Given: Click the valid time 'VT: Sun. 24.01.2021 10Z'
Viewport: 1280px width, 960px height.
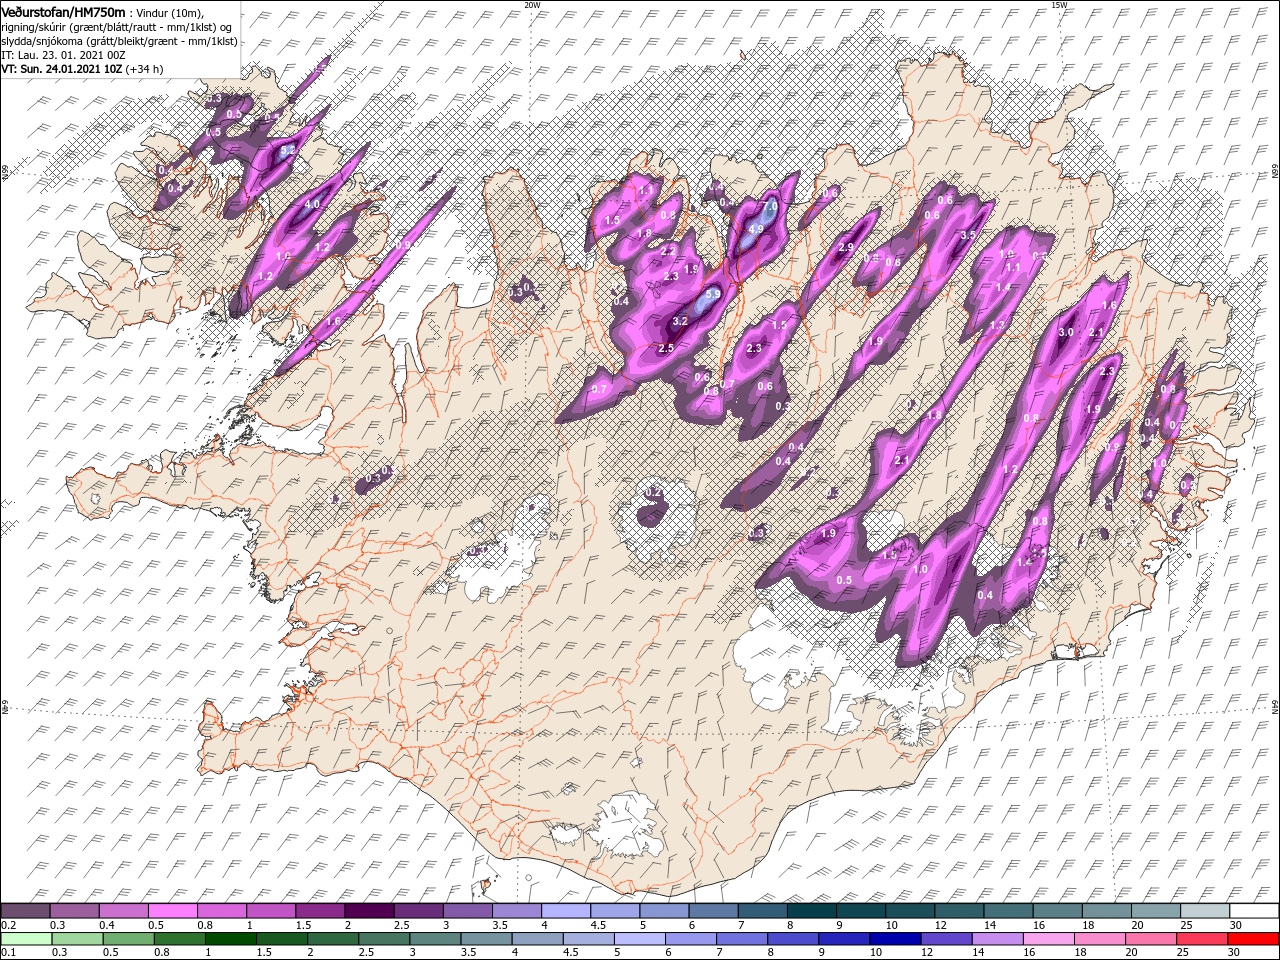Looking at the screenshot, I should [62, 69].
